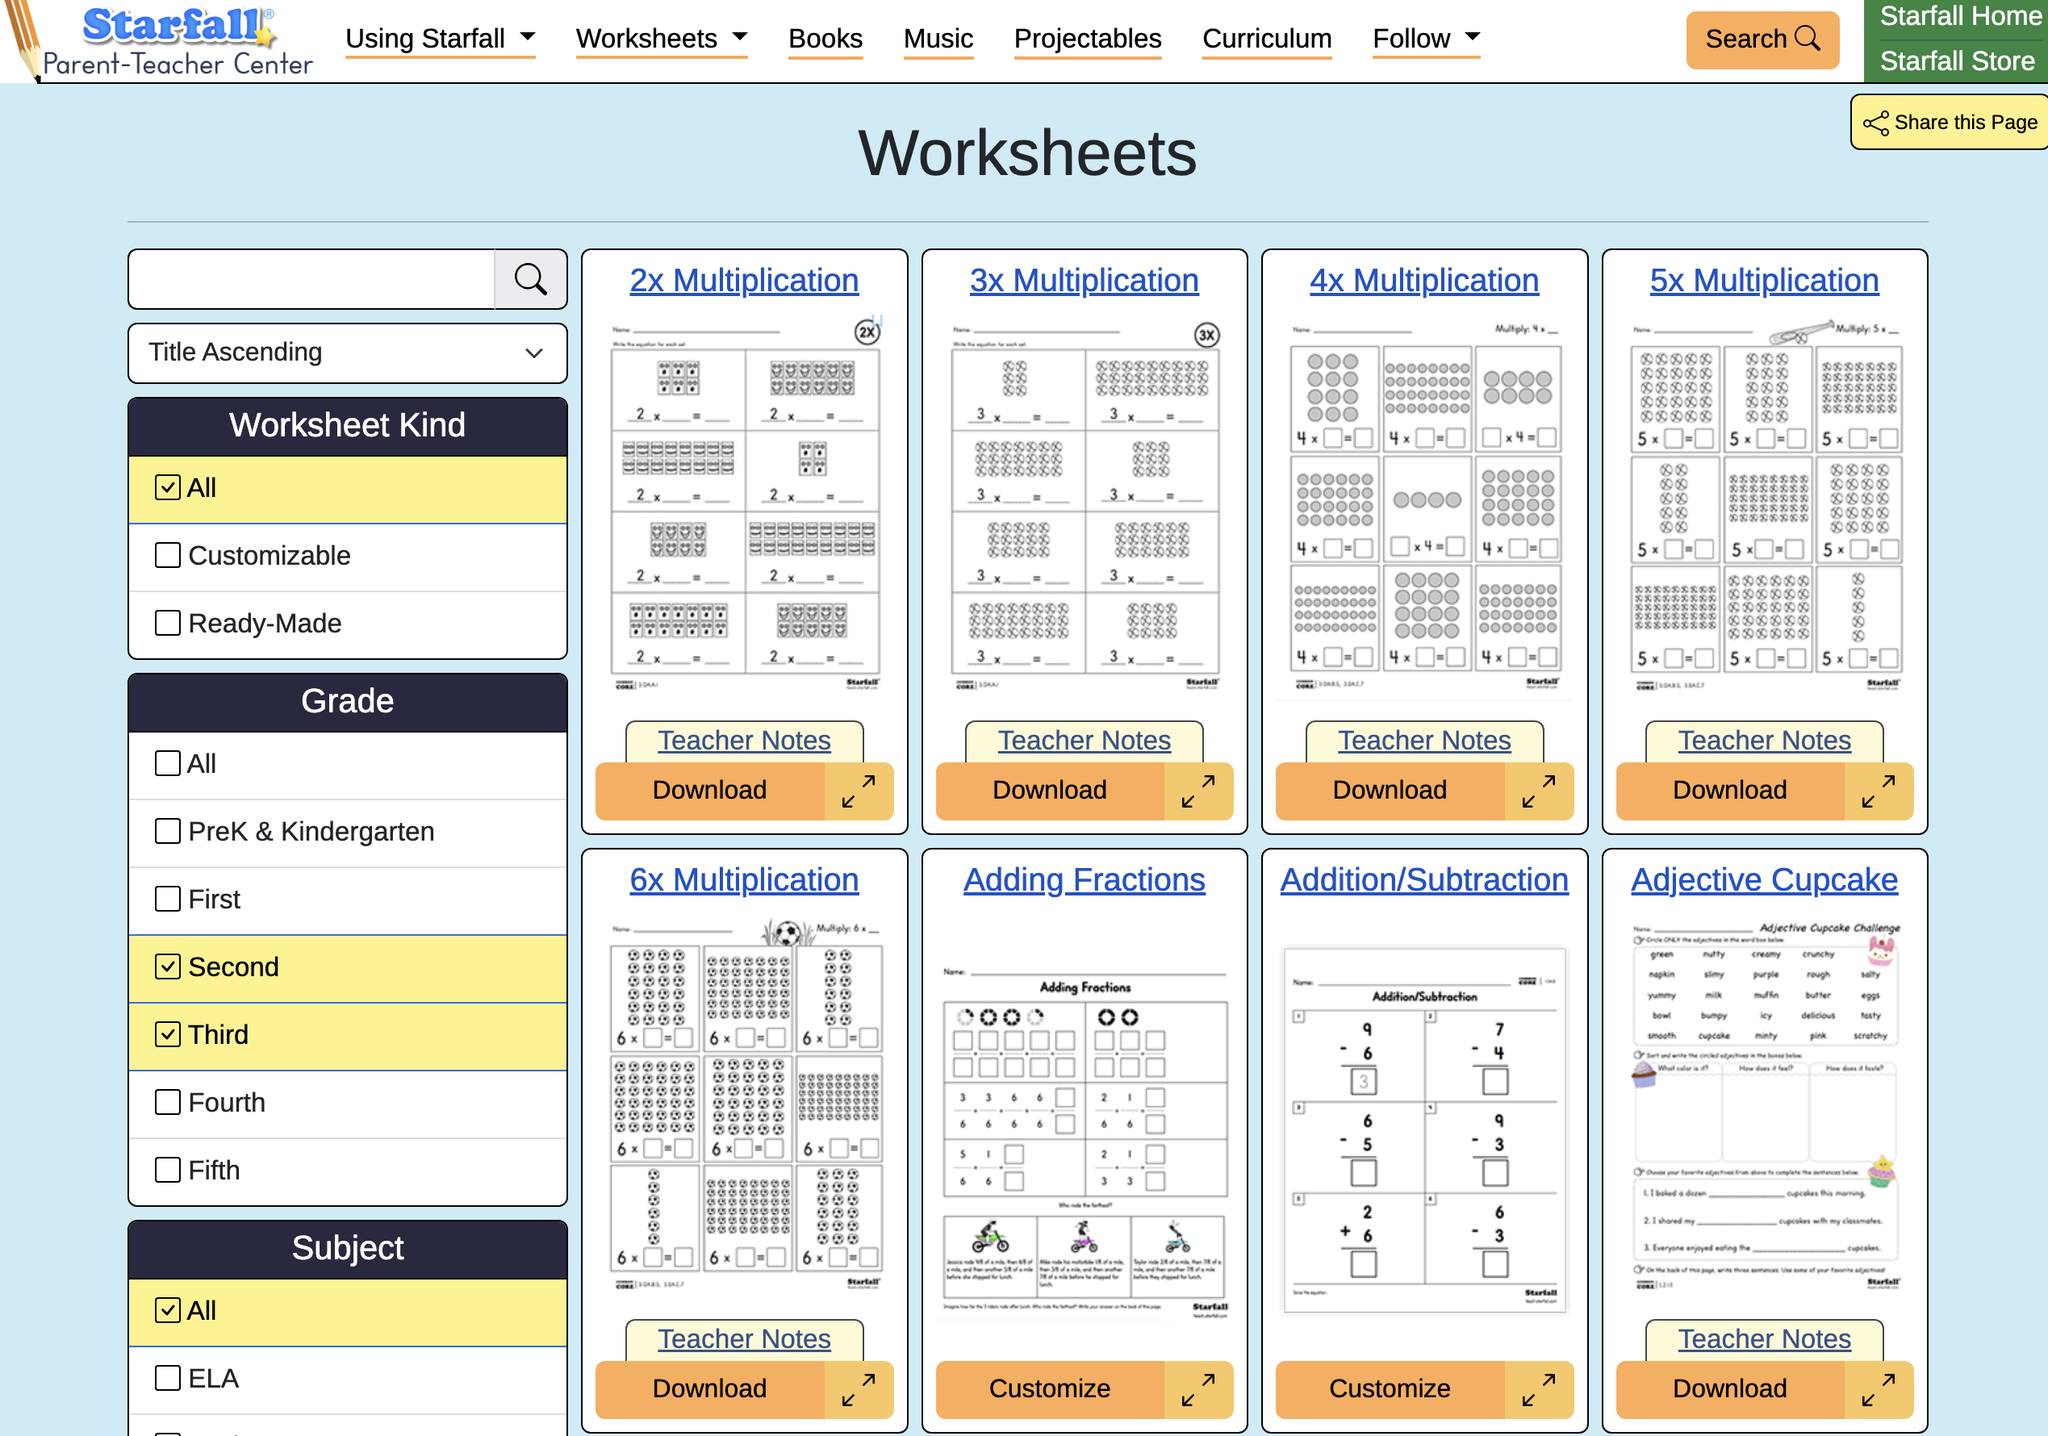The image size is (2048, 1436).
Task: Expand the Follow menu
Action: pos(1426,39)
